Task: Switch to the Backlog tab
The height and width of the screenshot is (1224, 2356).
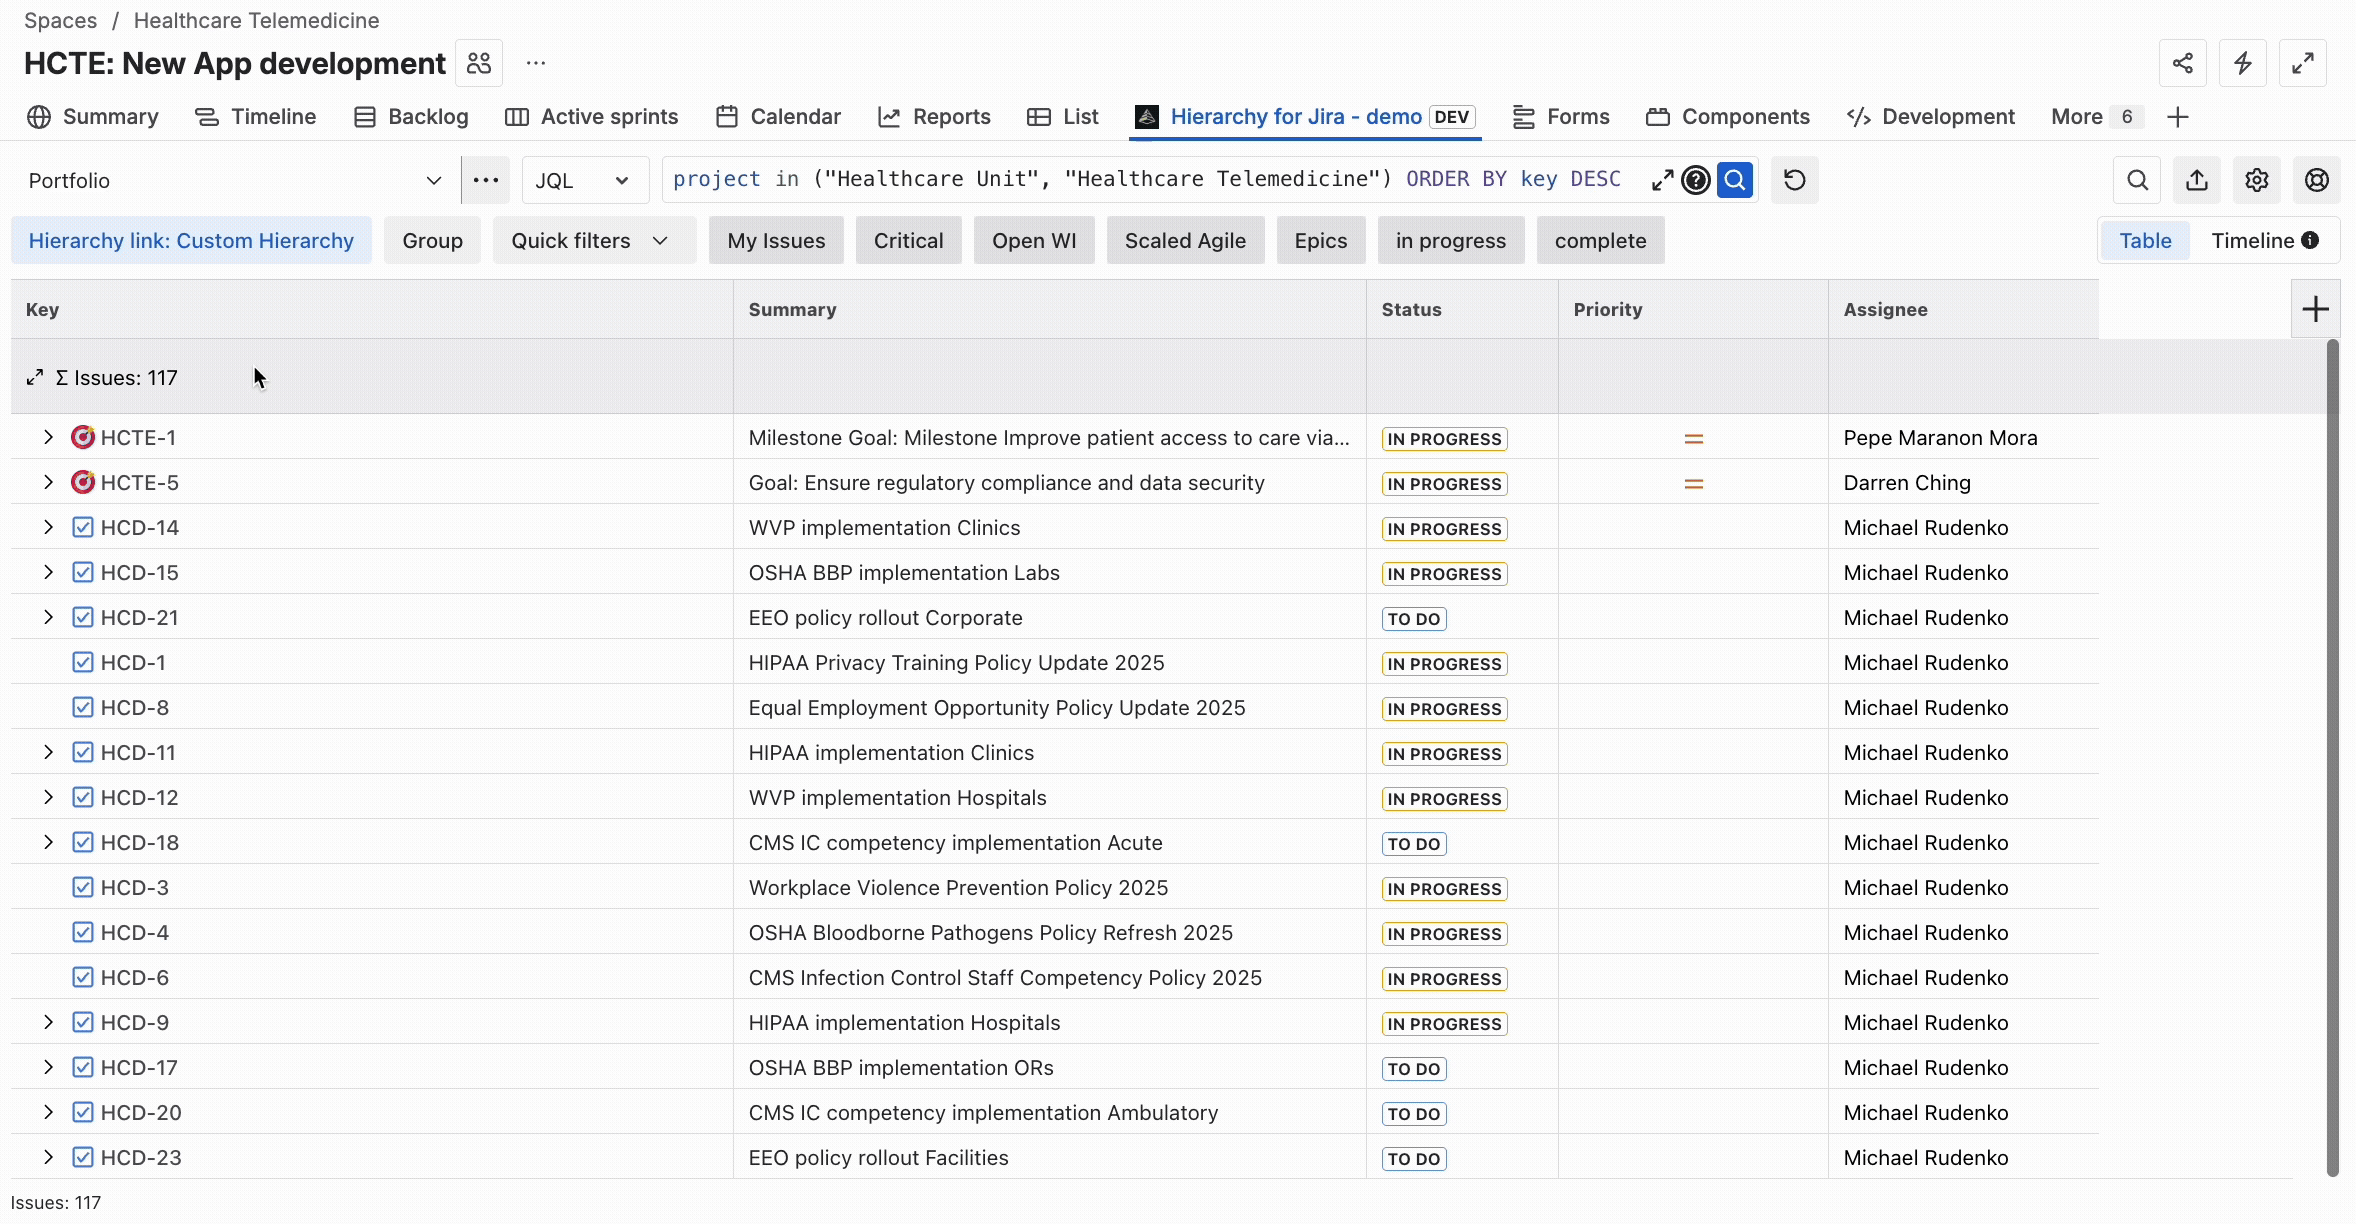Action: 411,117
